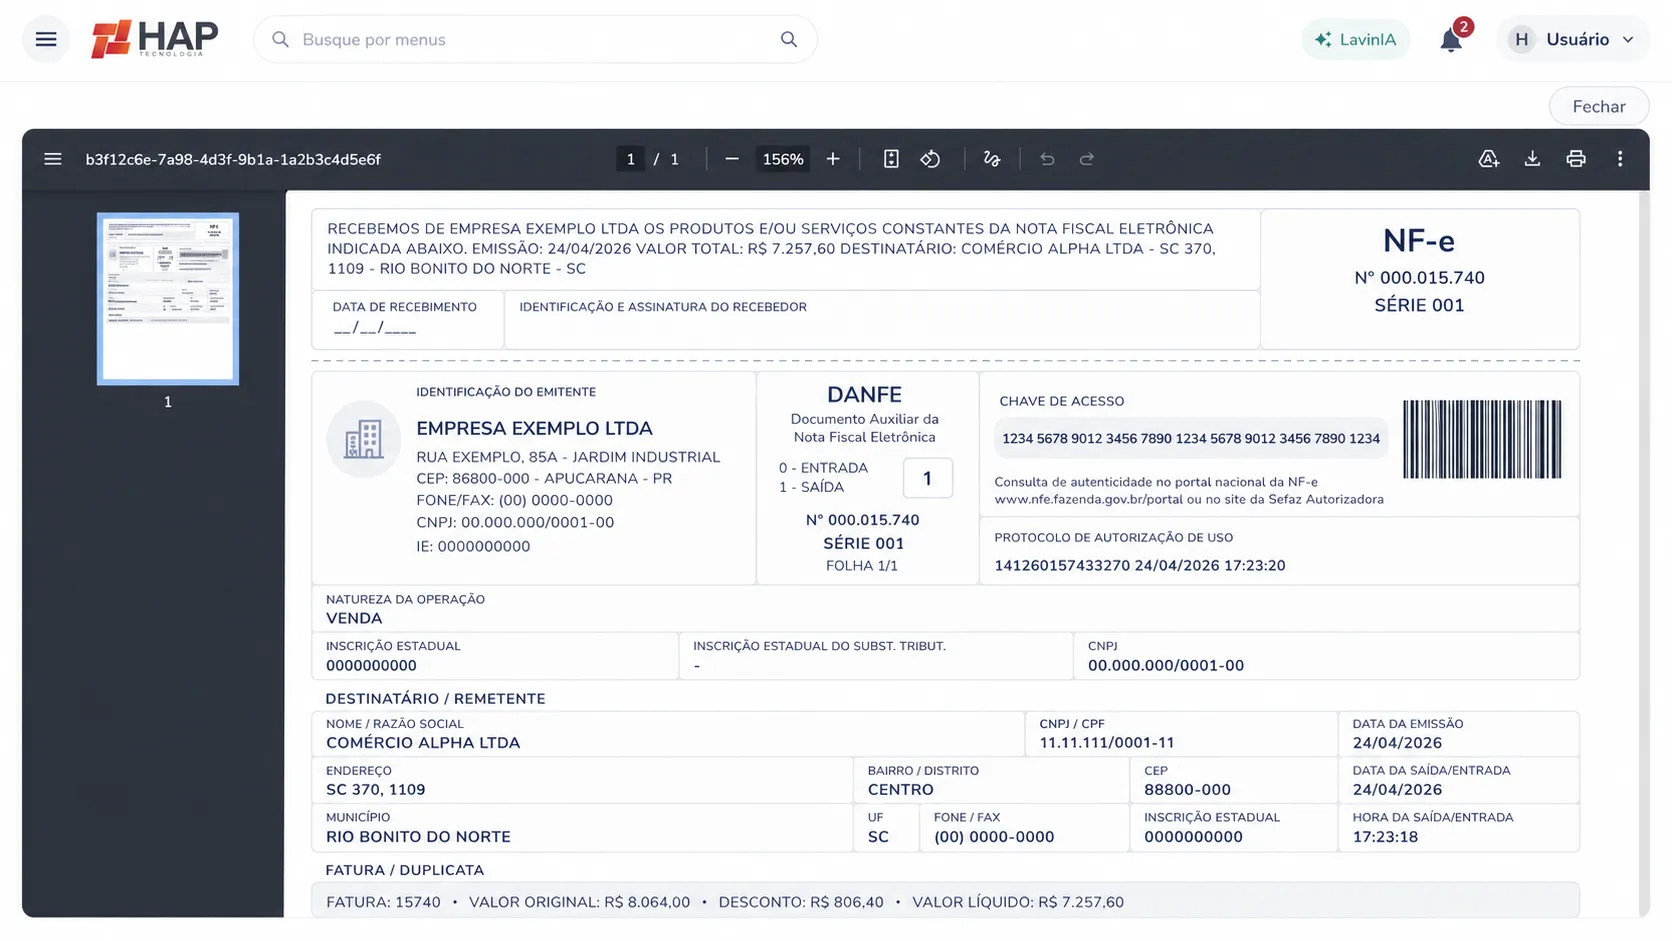
Task: Zoom out the PDF document
Action: pyautogui.click(x=732, y=159)
